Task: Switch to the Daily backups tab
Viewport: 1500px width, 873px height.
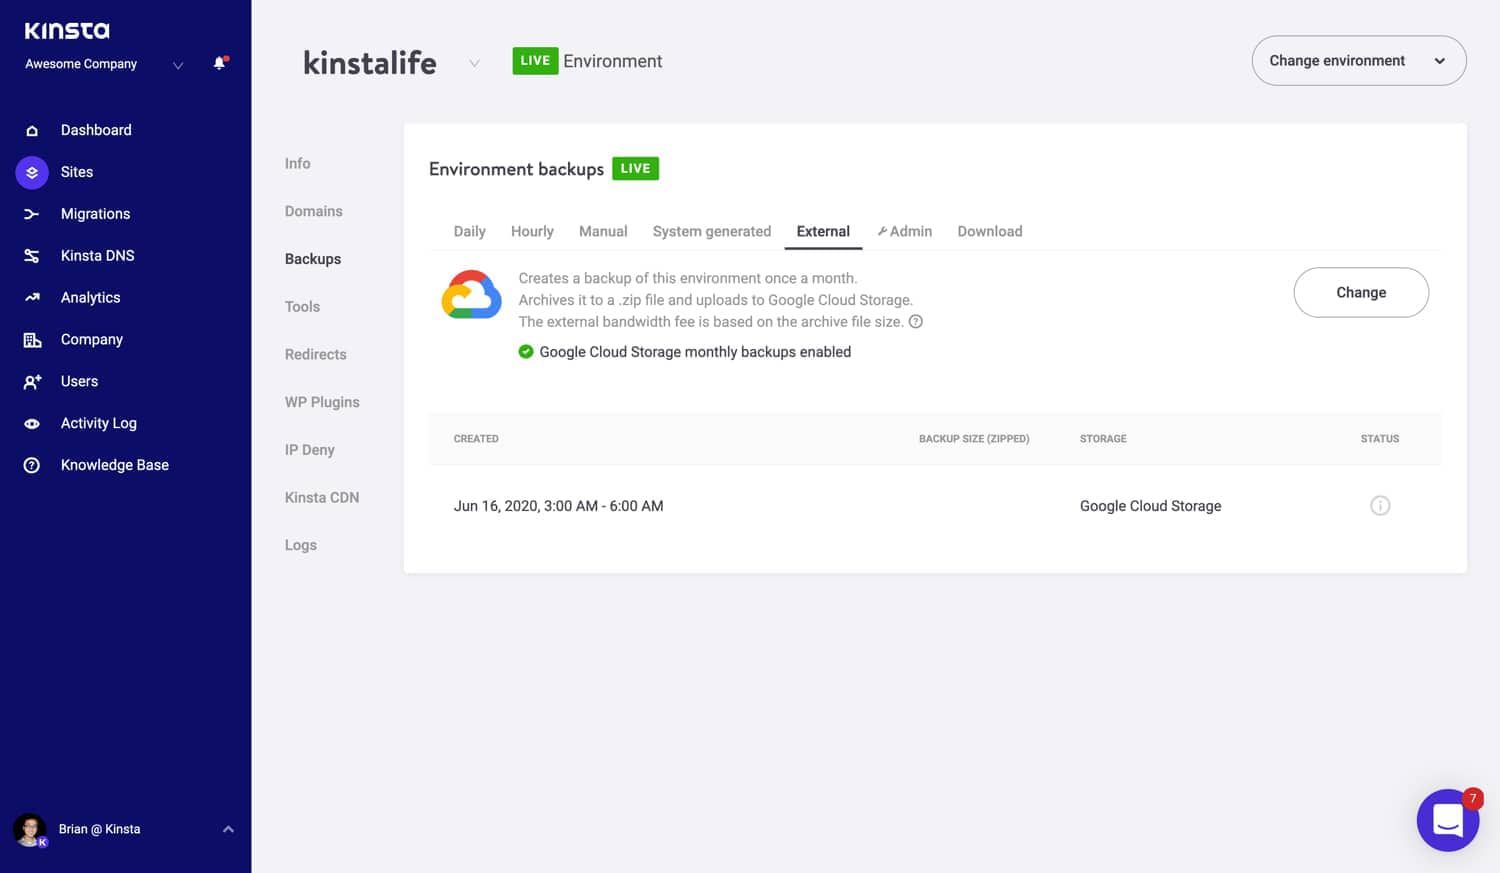Action: tap(469, 232)
